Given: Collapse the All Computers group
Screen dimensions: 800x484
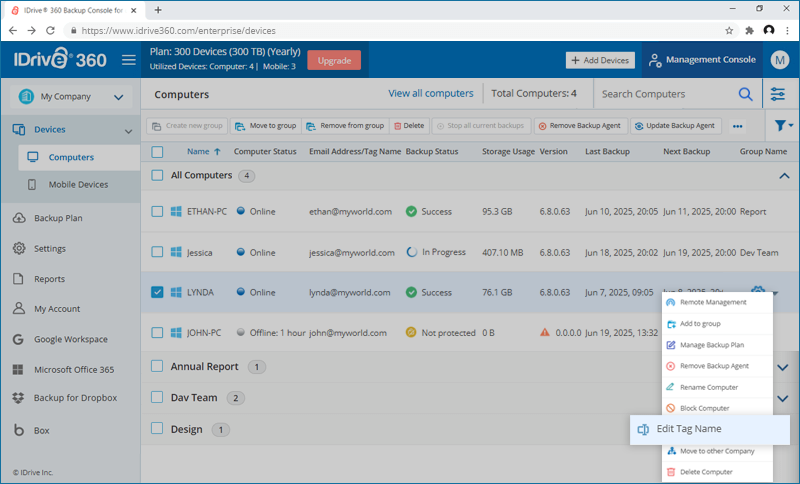Looking at the screenshot, I should [x=784, y=176].
